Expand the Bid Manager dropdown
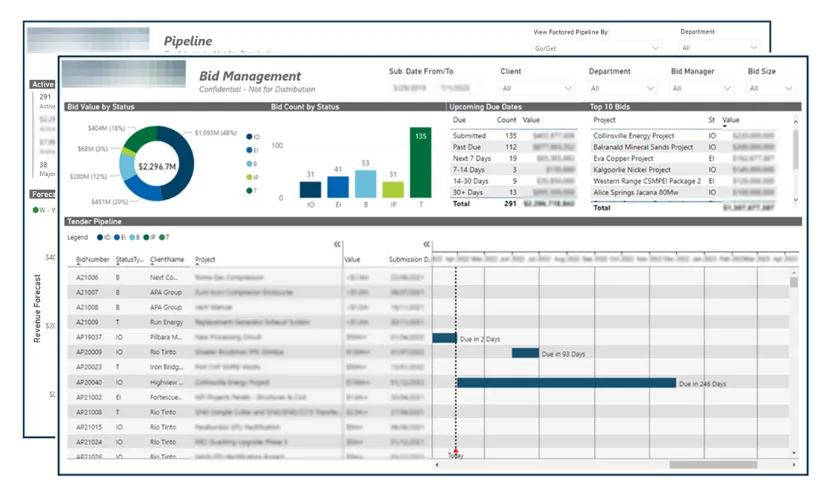 click(701, 88)
